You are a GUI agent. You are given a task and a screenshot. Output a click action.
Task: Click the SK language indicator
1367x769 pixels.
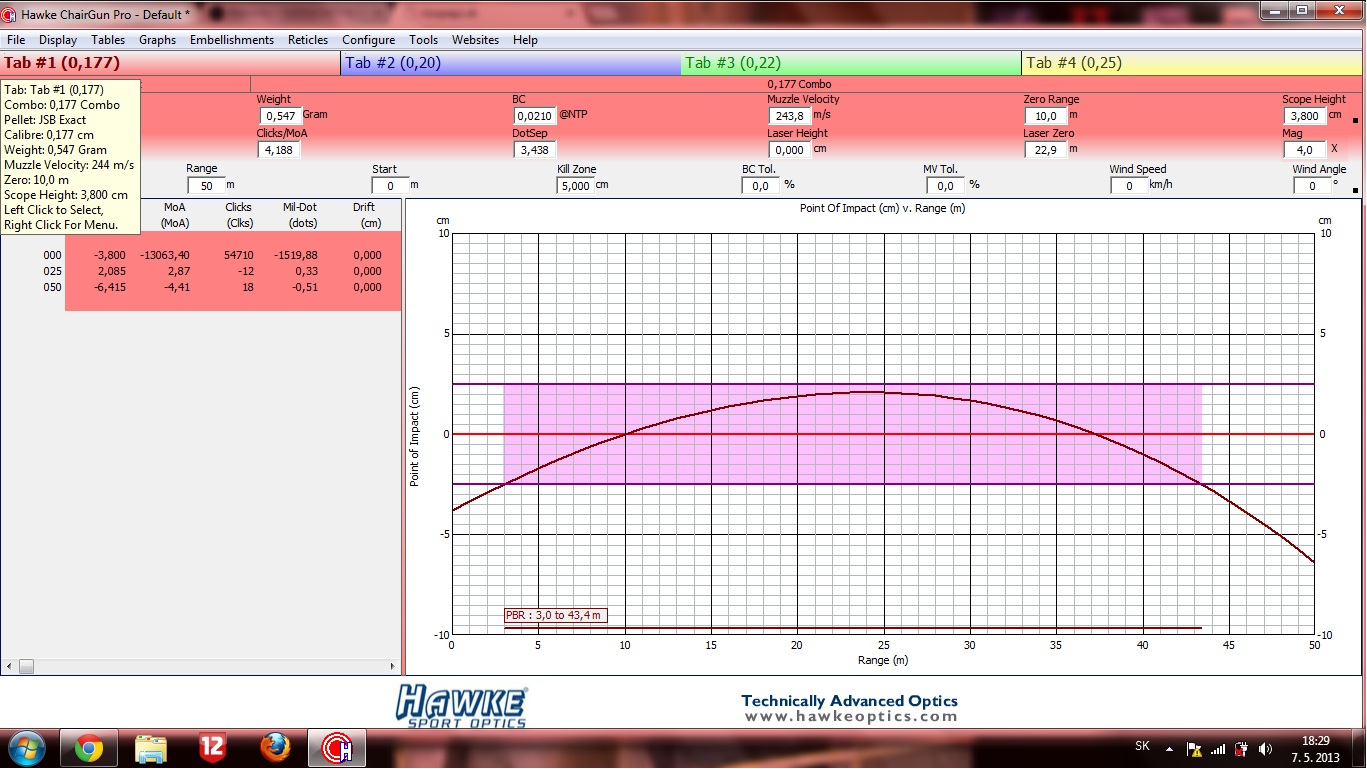[1142, 746]
